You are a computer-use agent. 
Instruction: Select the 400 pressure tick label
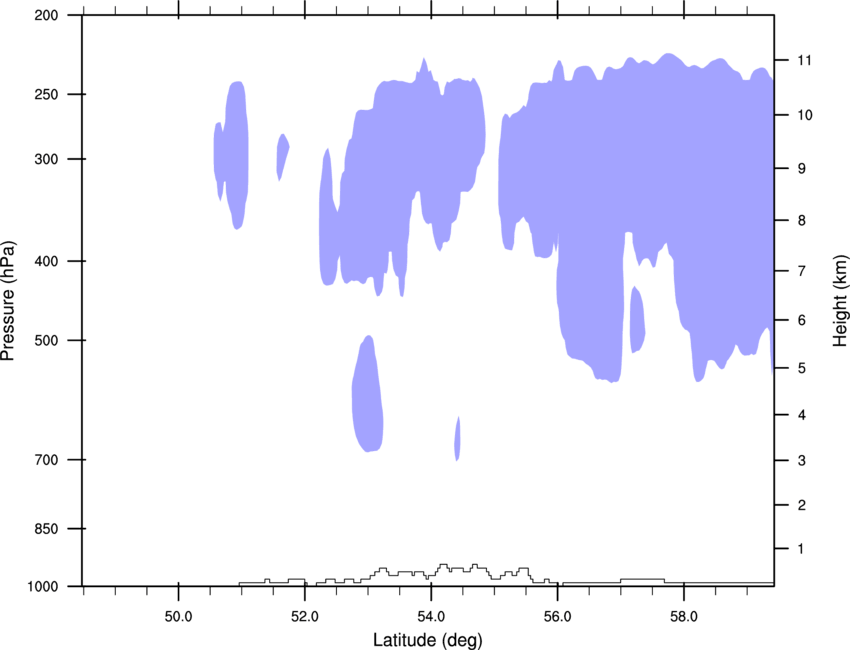point(46,261)
